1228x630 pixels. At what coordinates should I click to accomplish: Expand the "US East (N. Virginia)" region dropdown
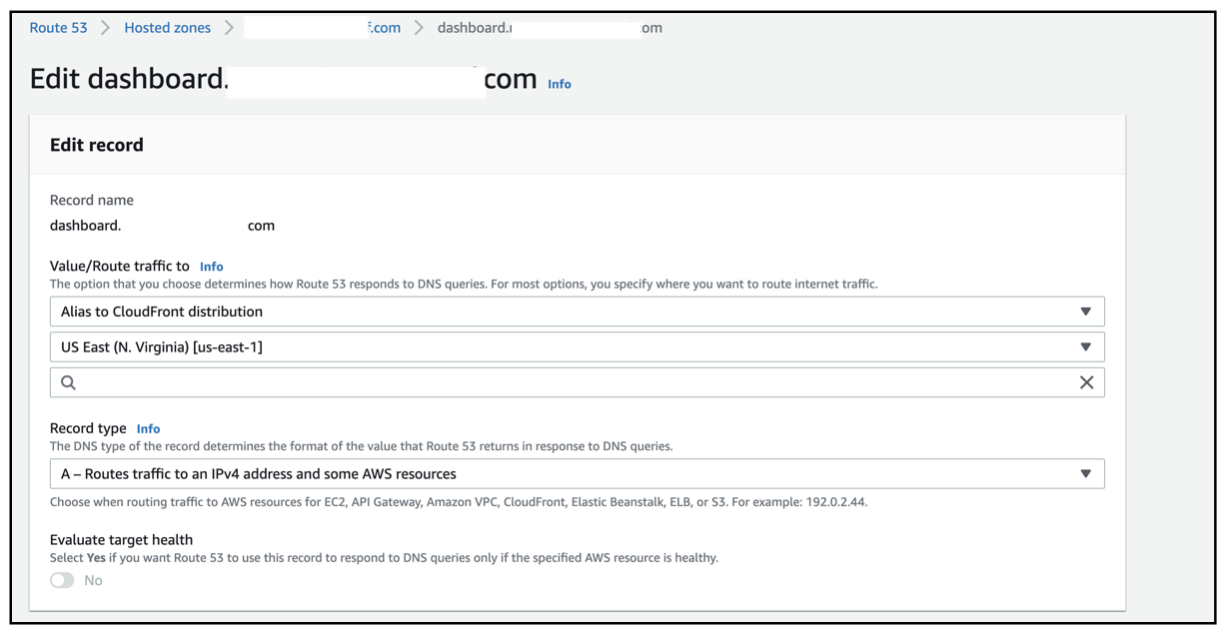pyautogui.click(x=560, y=348)
